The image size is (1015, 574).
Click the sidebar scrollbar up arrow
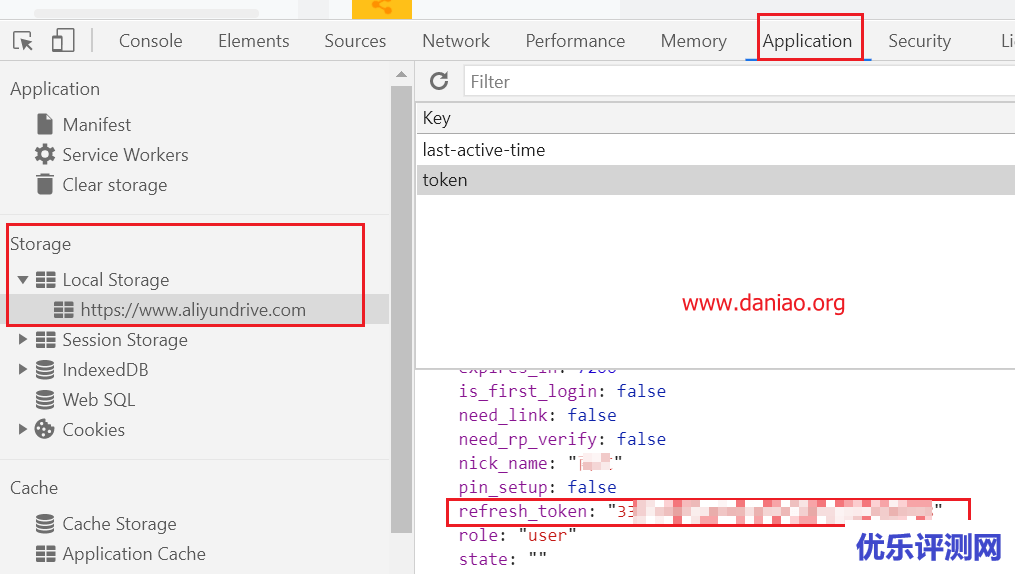[x=401, y=74]
